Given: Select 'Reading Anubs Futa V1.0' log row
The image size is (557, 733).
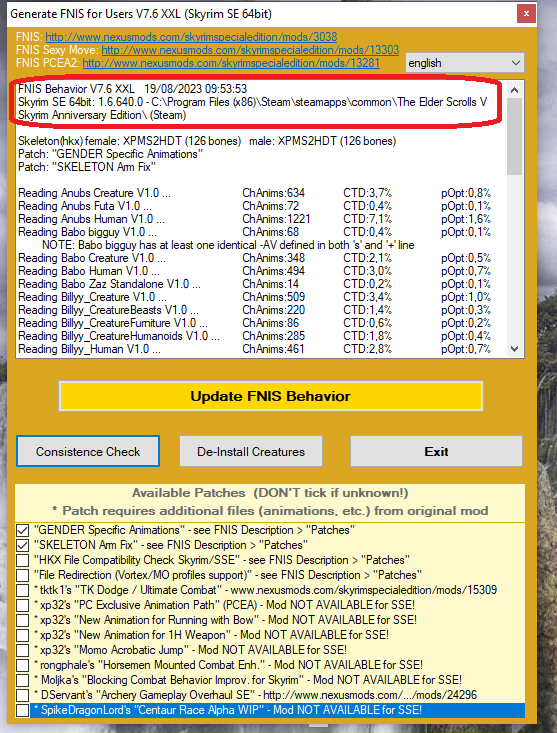Looking at the screenshot, I should tap(255, 206).
